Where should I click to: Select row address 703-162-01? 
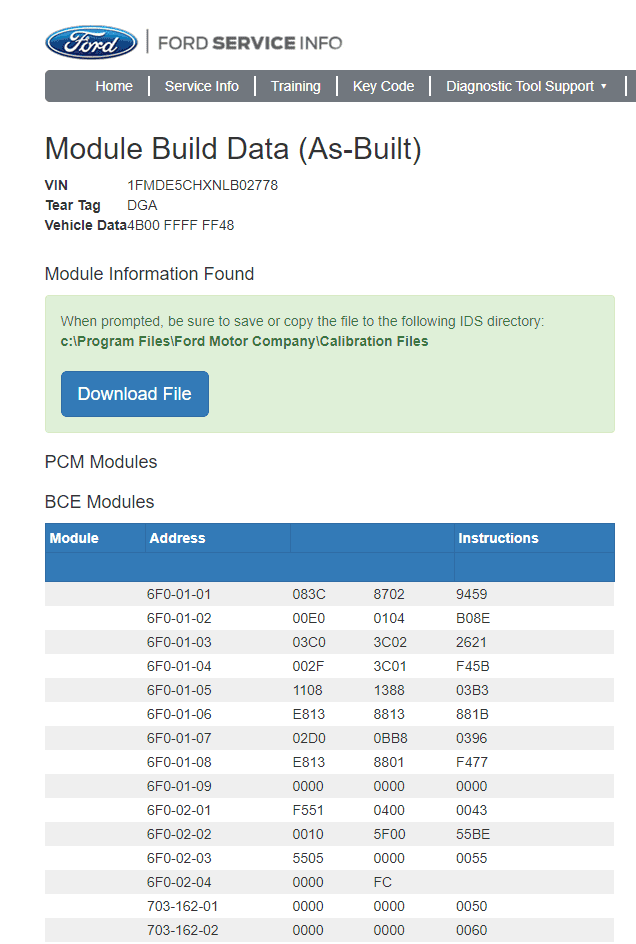(182, 907)
